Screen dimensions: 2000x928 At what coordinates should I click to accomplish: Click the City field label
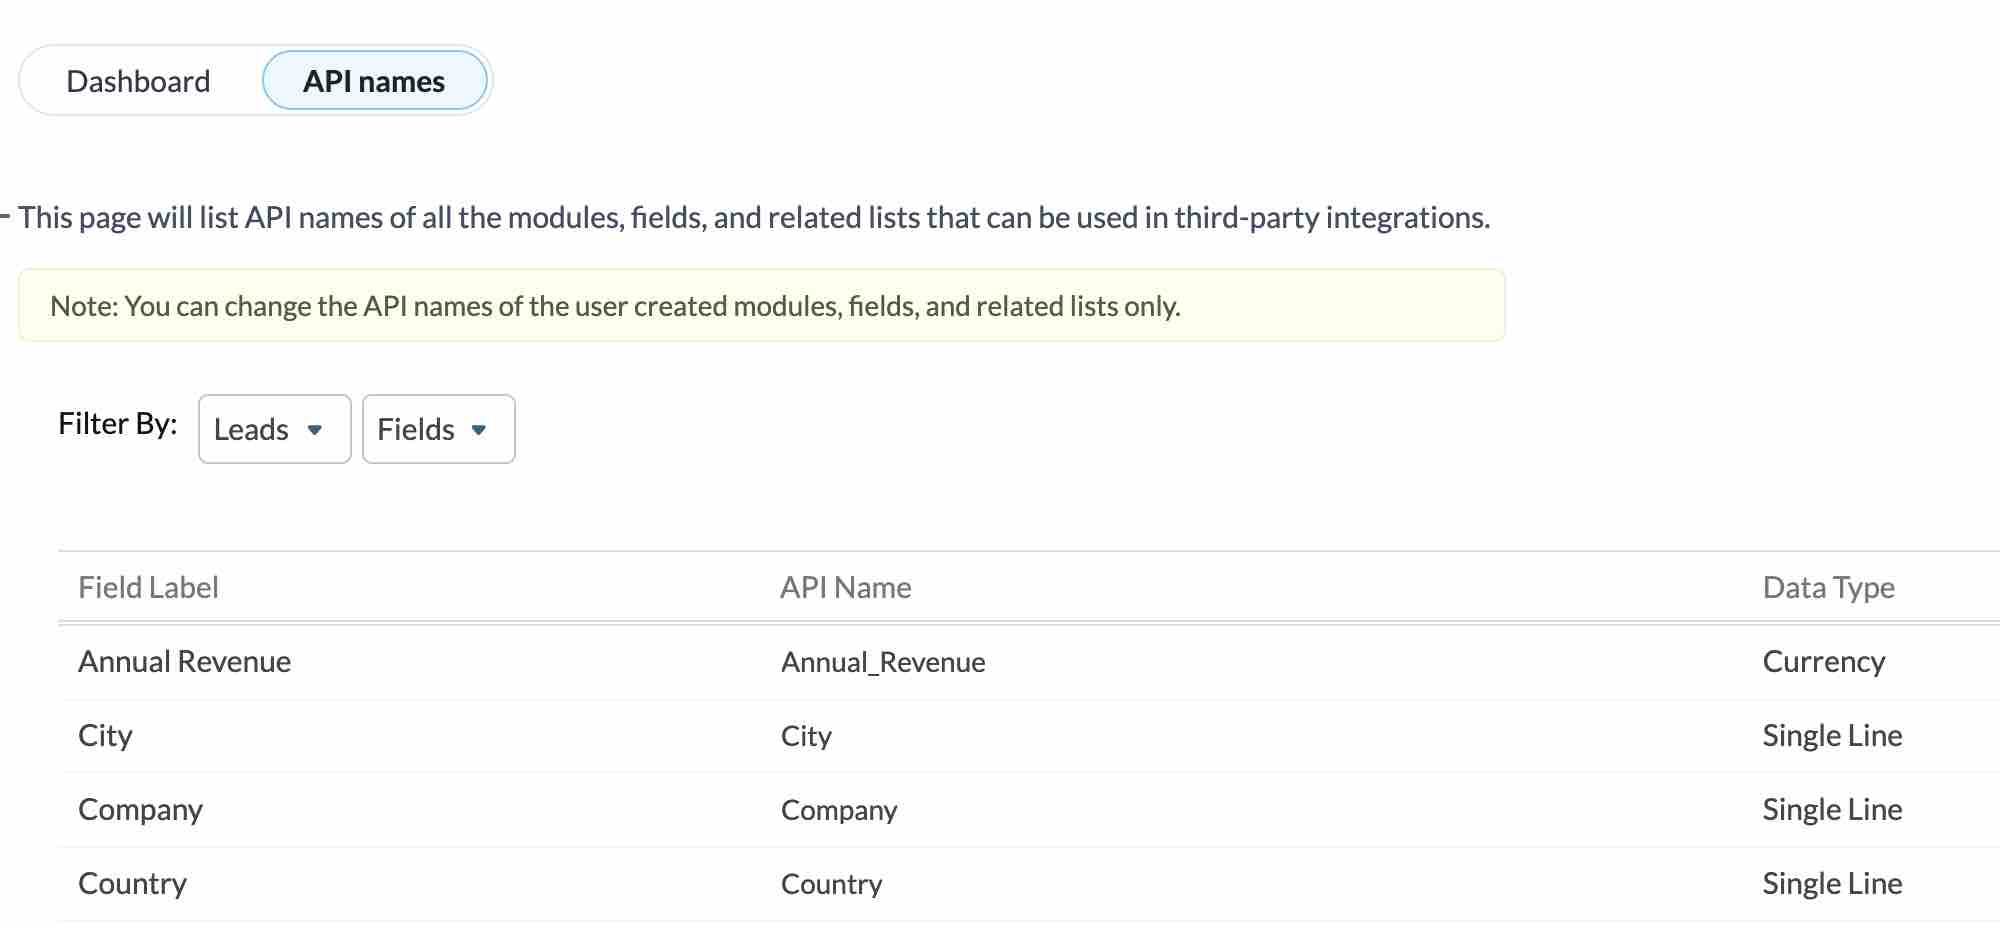[x=105, y=735]
